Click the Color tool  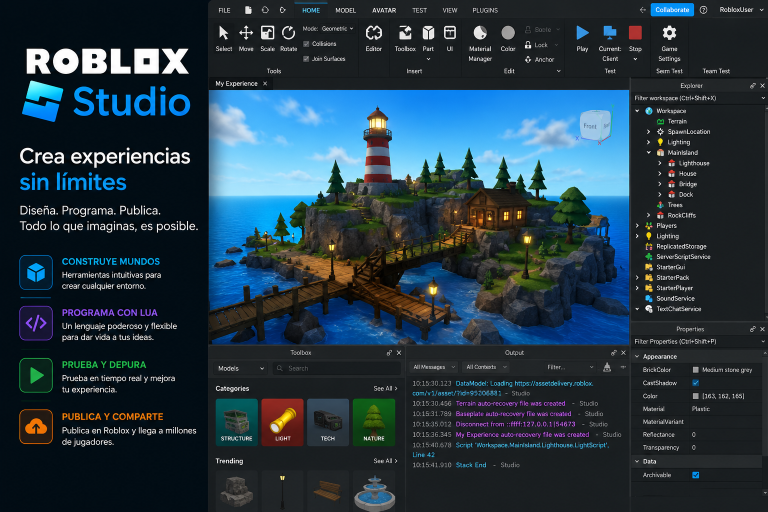pyautogui.click(x=508, y=38)
